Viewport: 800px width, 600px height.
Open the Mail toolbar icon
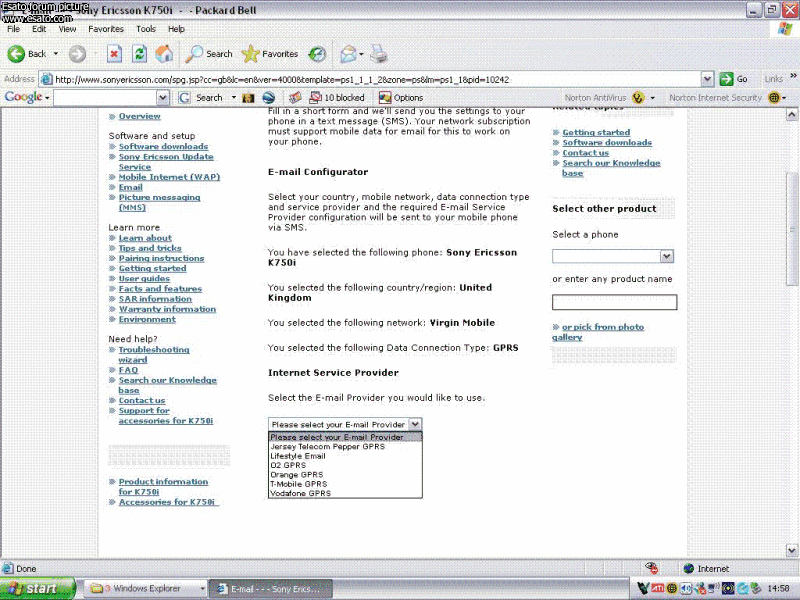(x=347, y=54)
